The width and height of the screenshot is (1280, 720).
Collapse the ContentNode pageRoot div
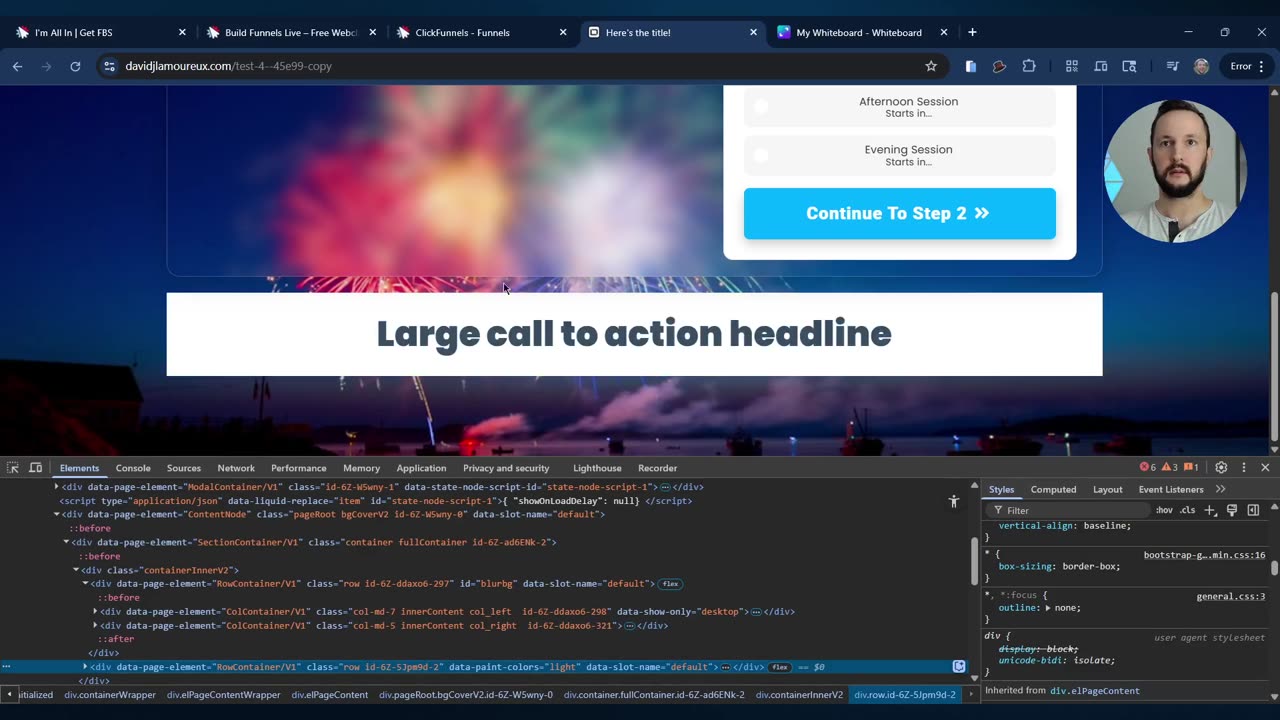(56, 514)
